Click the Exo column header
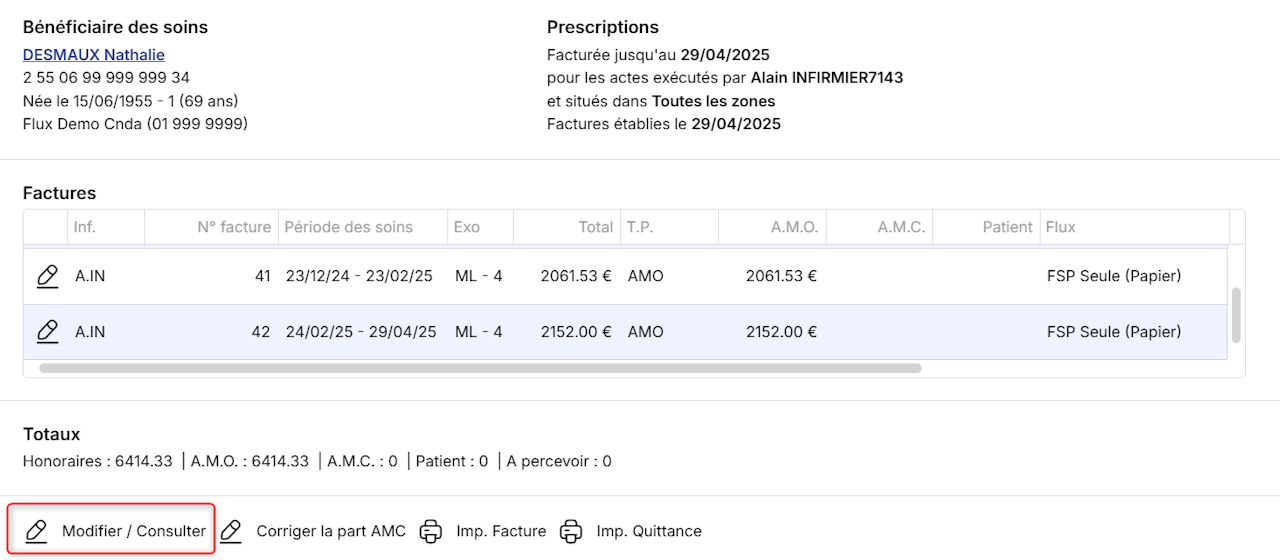This screenshot has width=1280, height=560. pyautogui.click(x=466, y=227)
